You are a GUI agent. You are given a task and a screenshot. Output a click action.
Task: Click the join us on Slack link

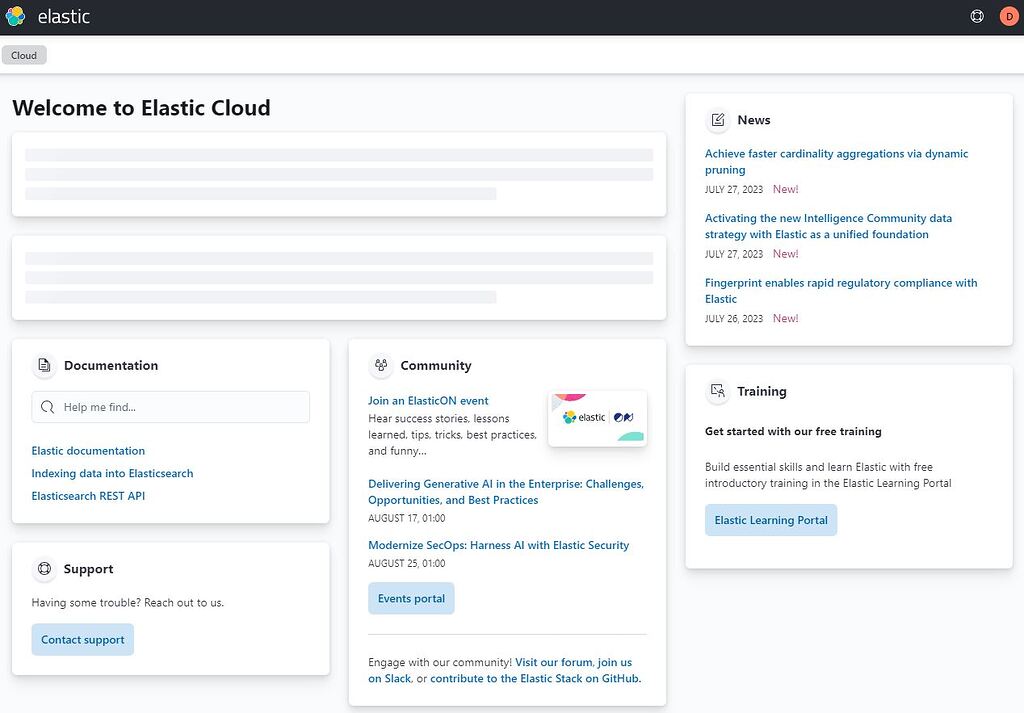coord(612,662)
